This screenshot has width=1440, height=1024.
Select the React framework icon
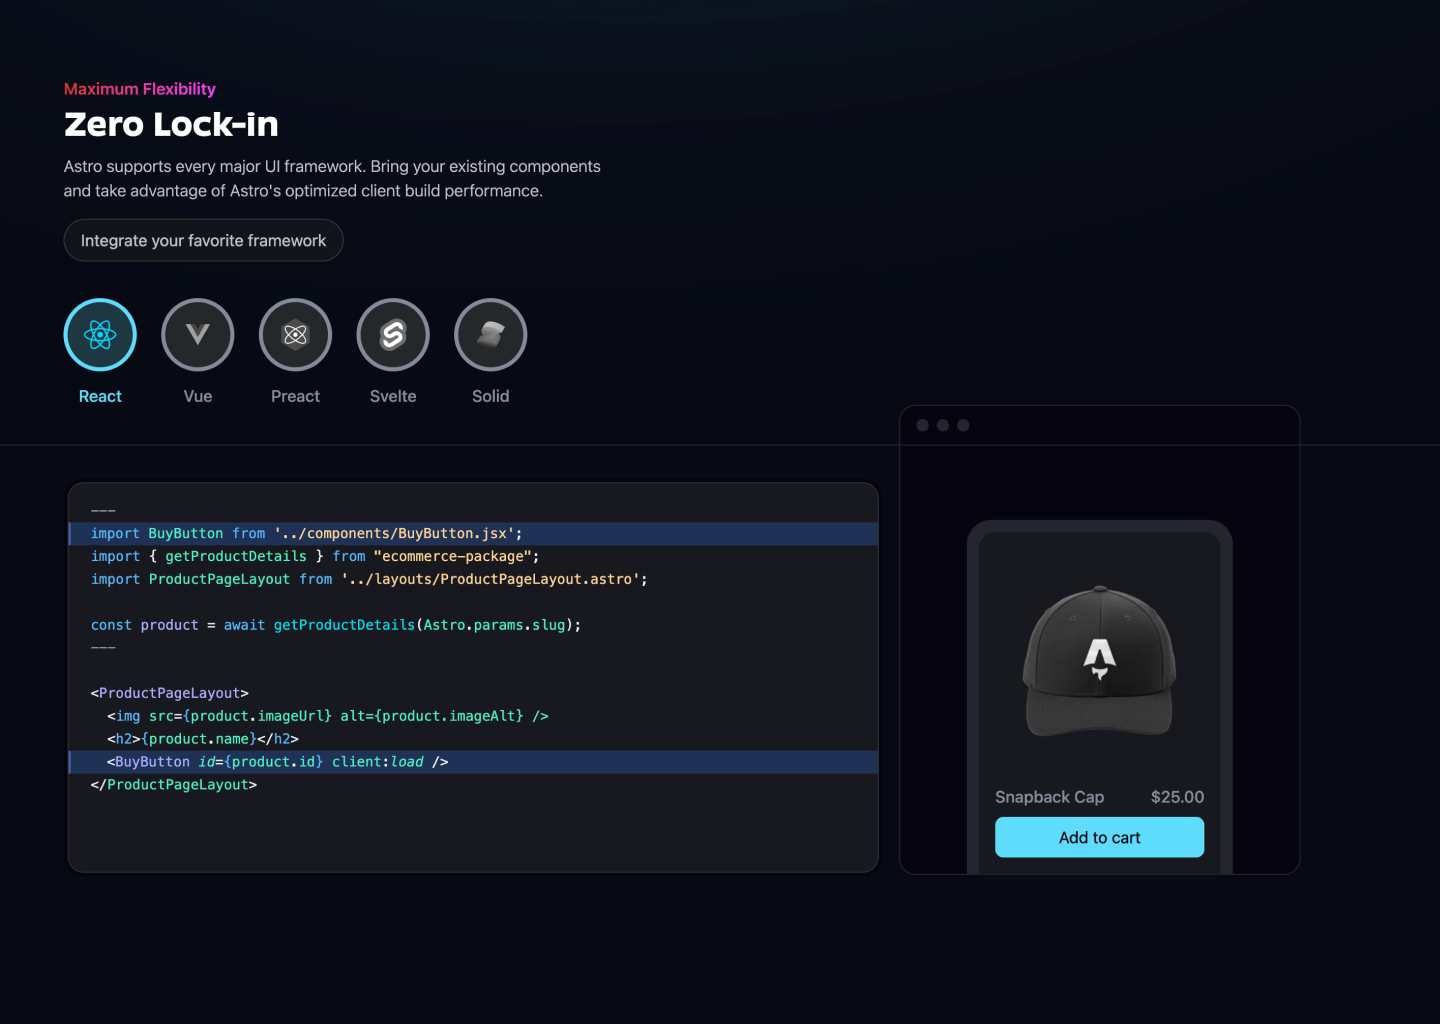(x=100, y=335)
